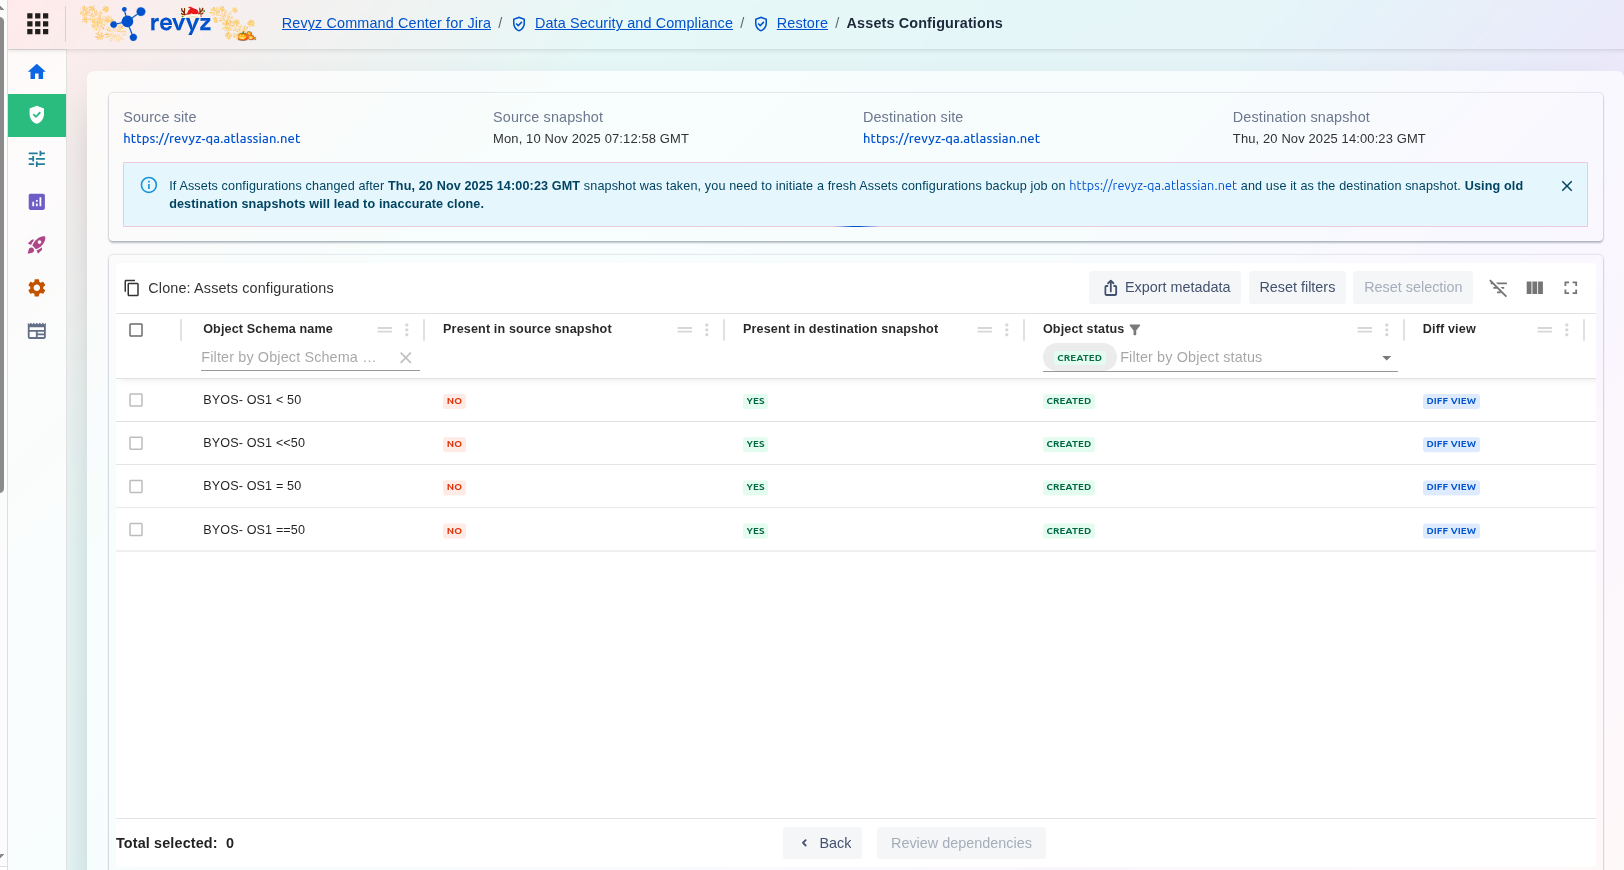Expand the Object status filter dropdown

[x=1386, y=358]
